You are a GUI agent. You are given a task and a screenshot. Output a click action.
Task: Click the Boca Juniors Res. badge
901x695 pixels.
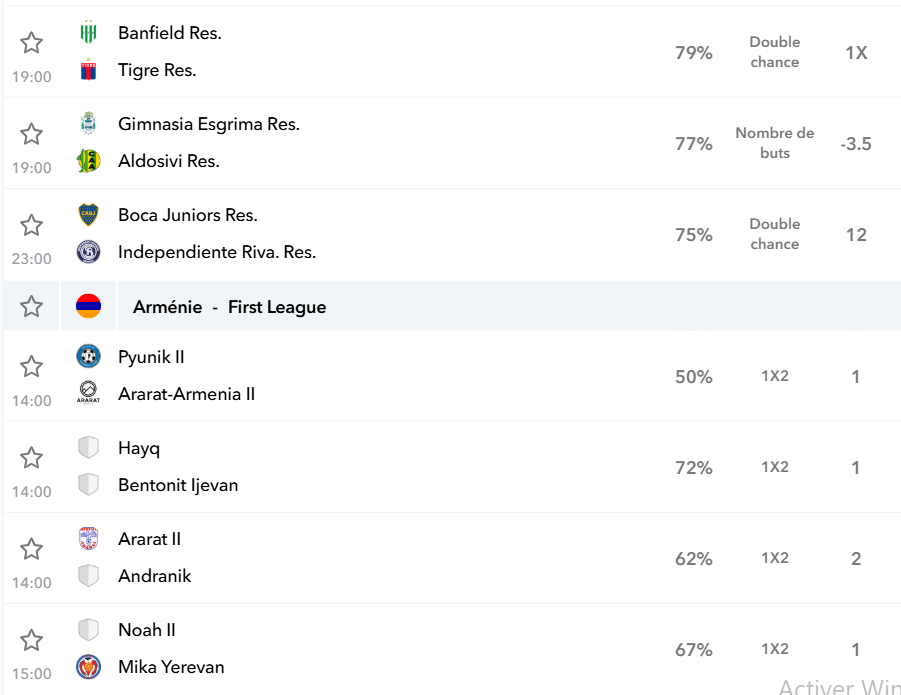(x=88, y=215)
